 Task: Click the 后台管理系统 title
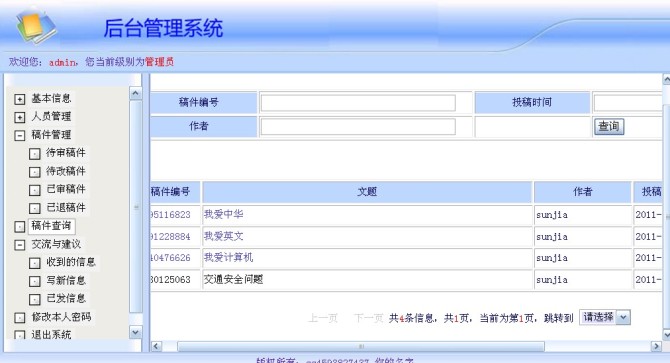(x=163, y=28)
